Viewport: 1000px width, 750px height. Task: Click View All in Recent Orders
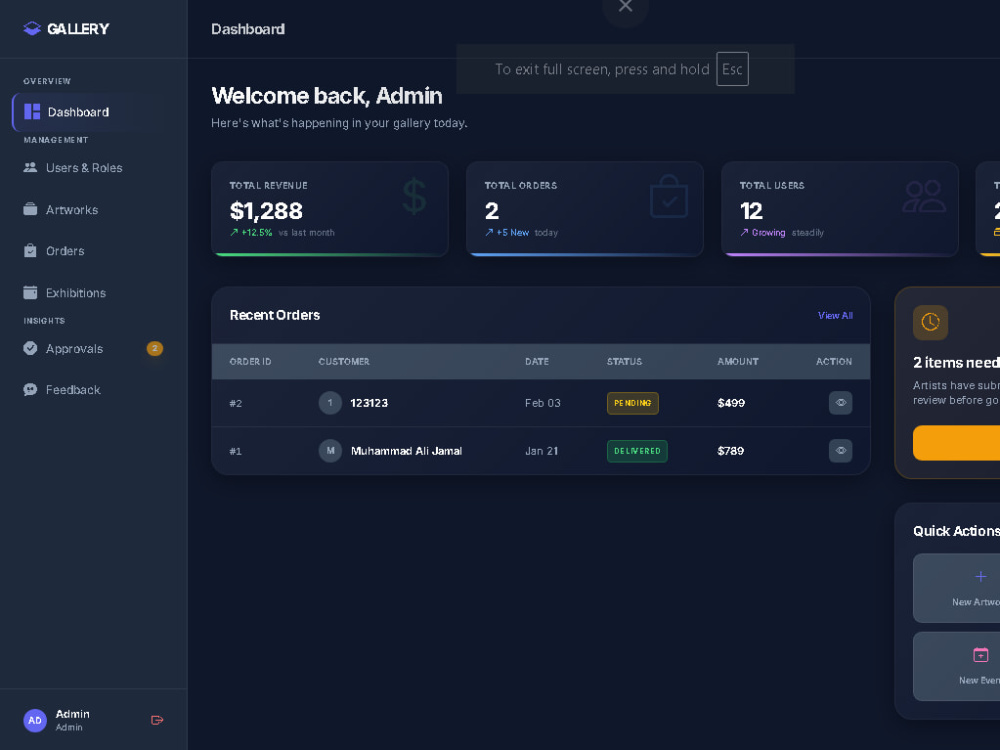click(835, 316)
